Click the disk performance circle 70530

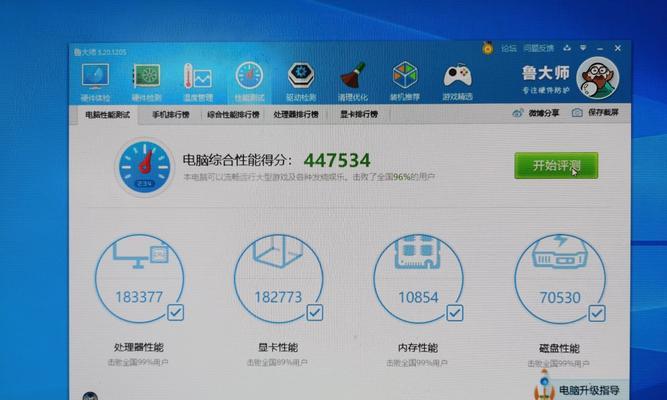tap(560, 279)
